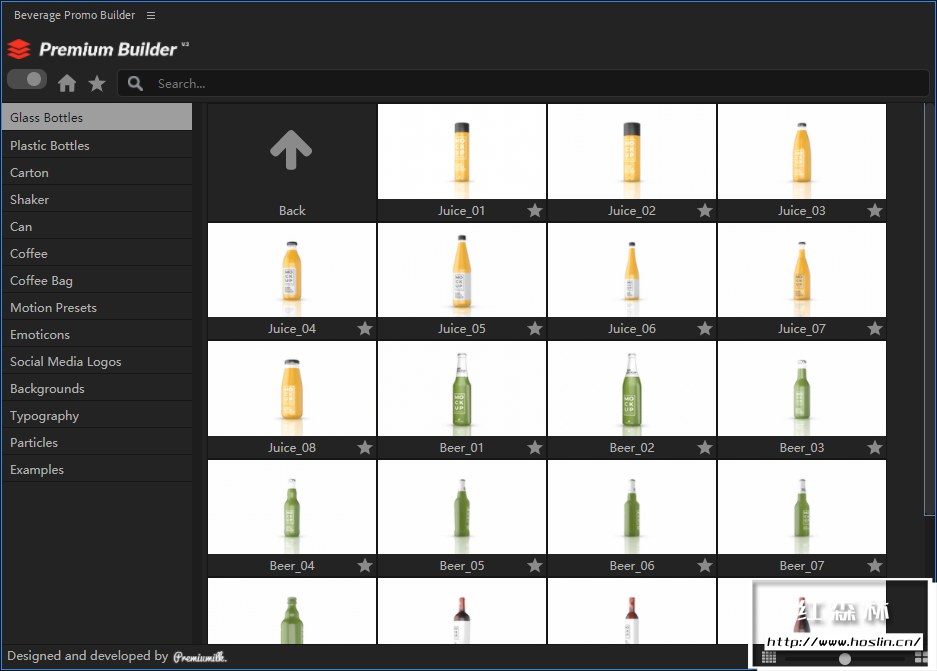Favorite Beer_02 with its star

(705, 447)
